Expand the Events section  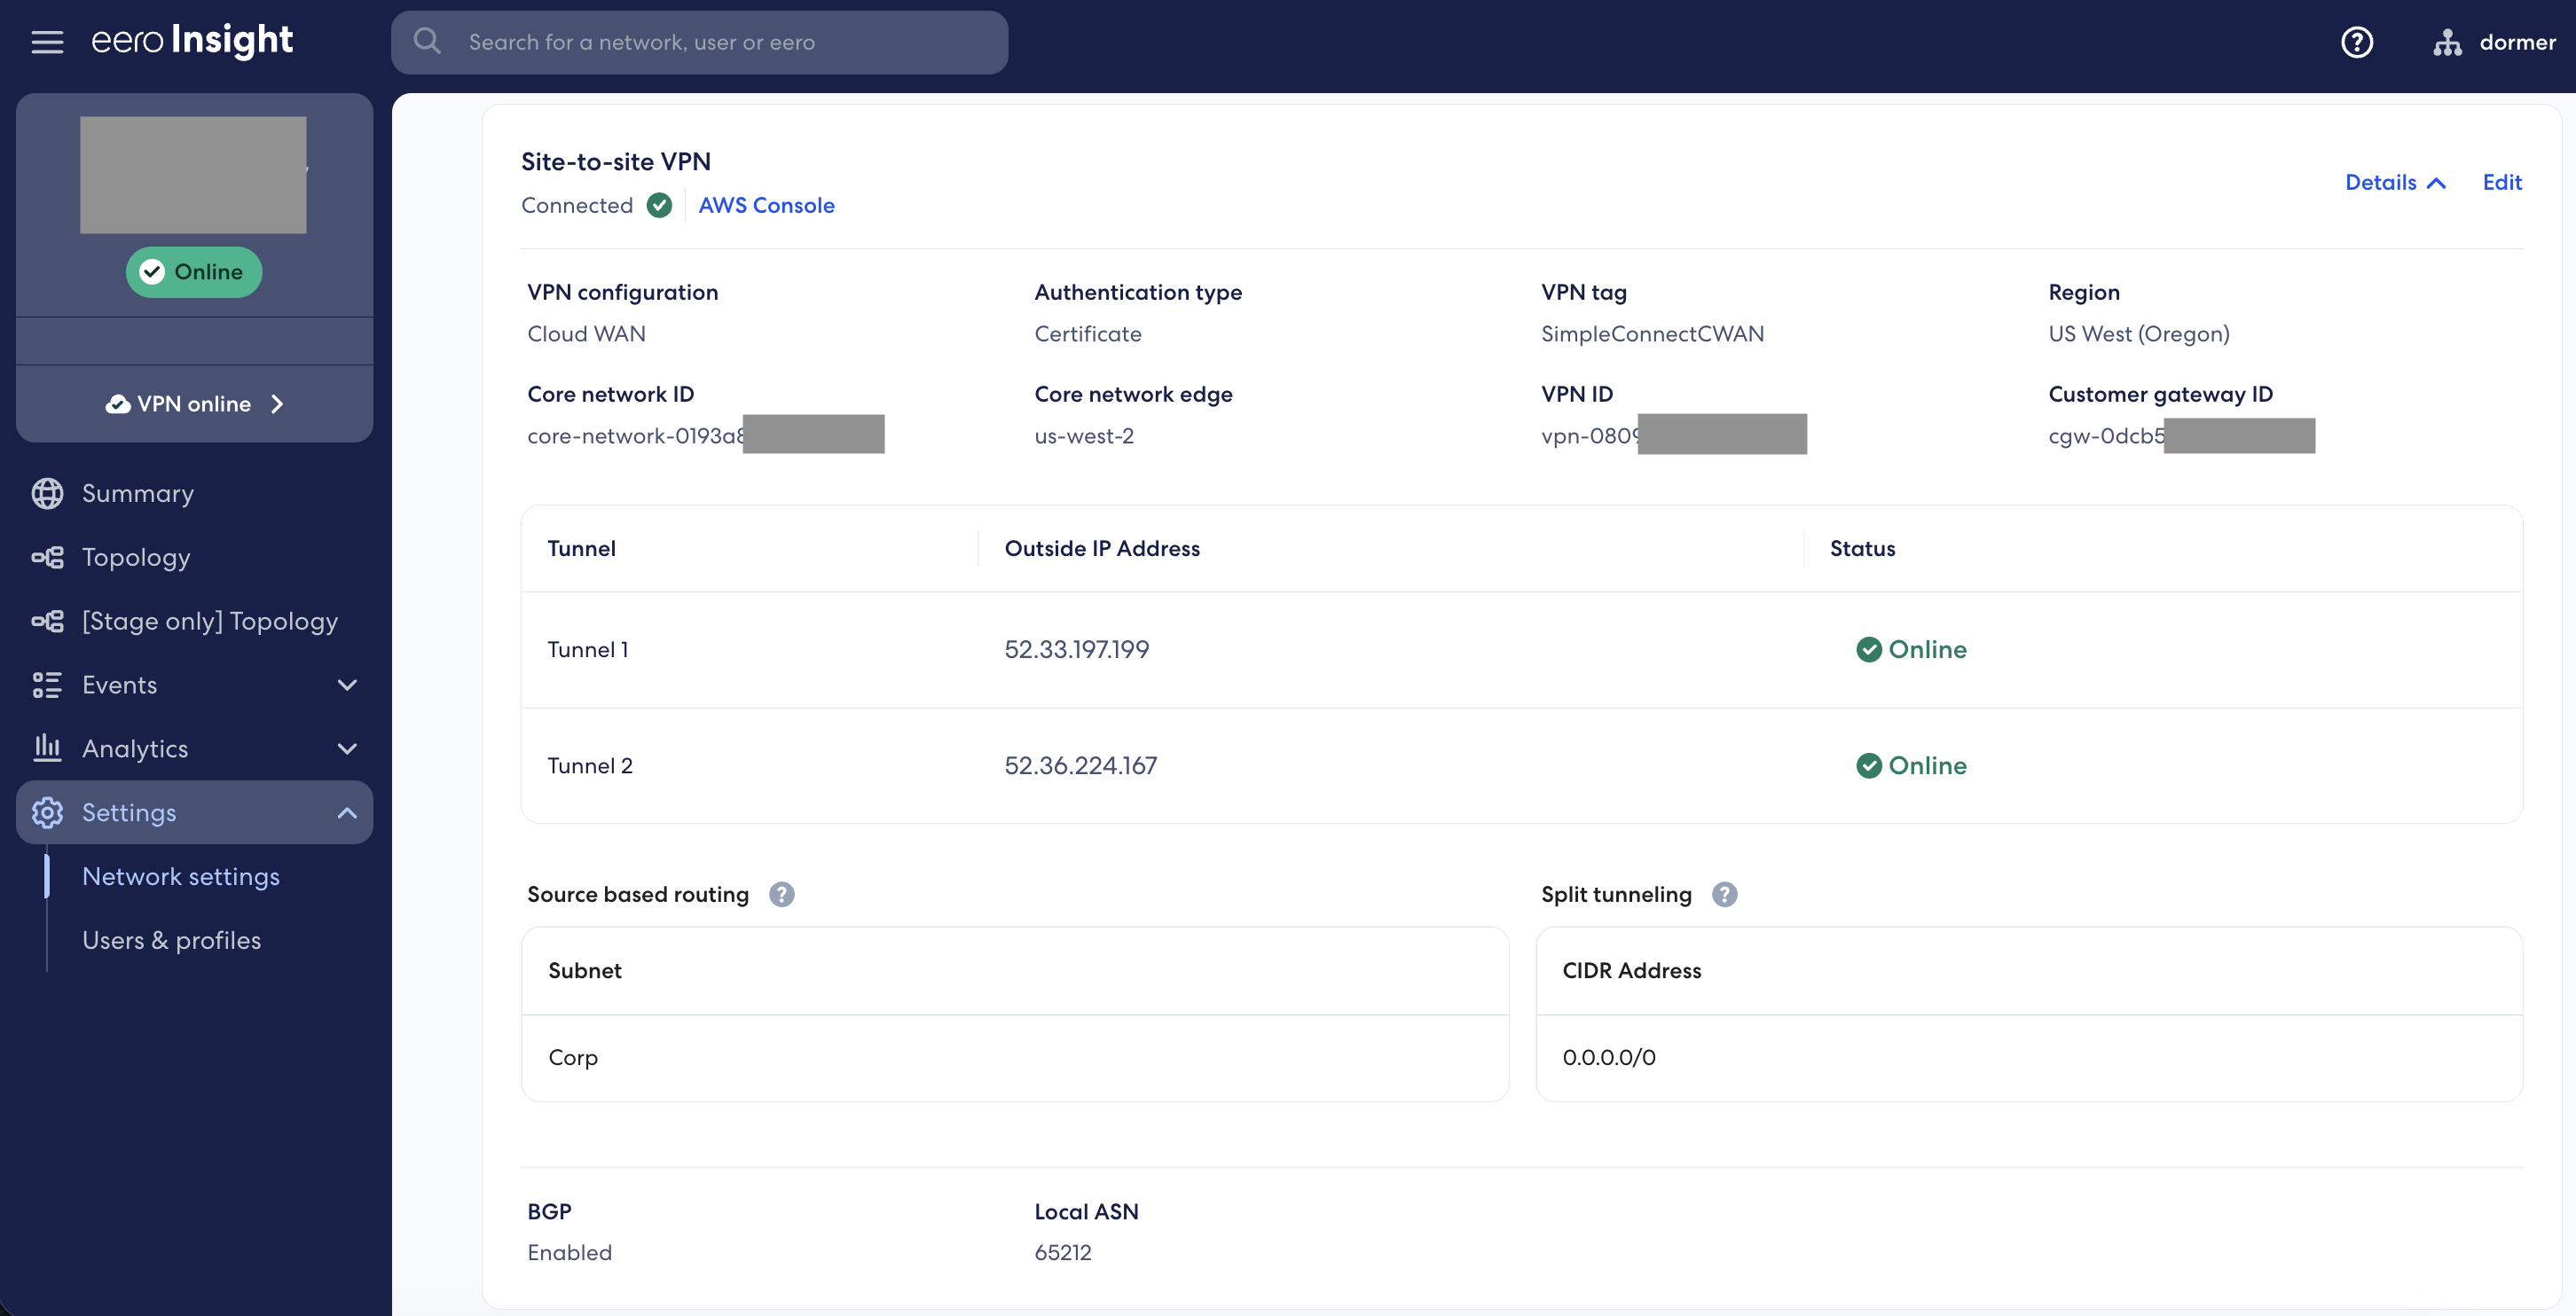tap(346, 685)
